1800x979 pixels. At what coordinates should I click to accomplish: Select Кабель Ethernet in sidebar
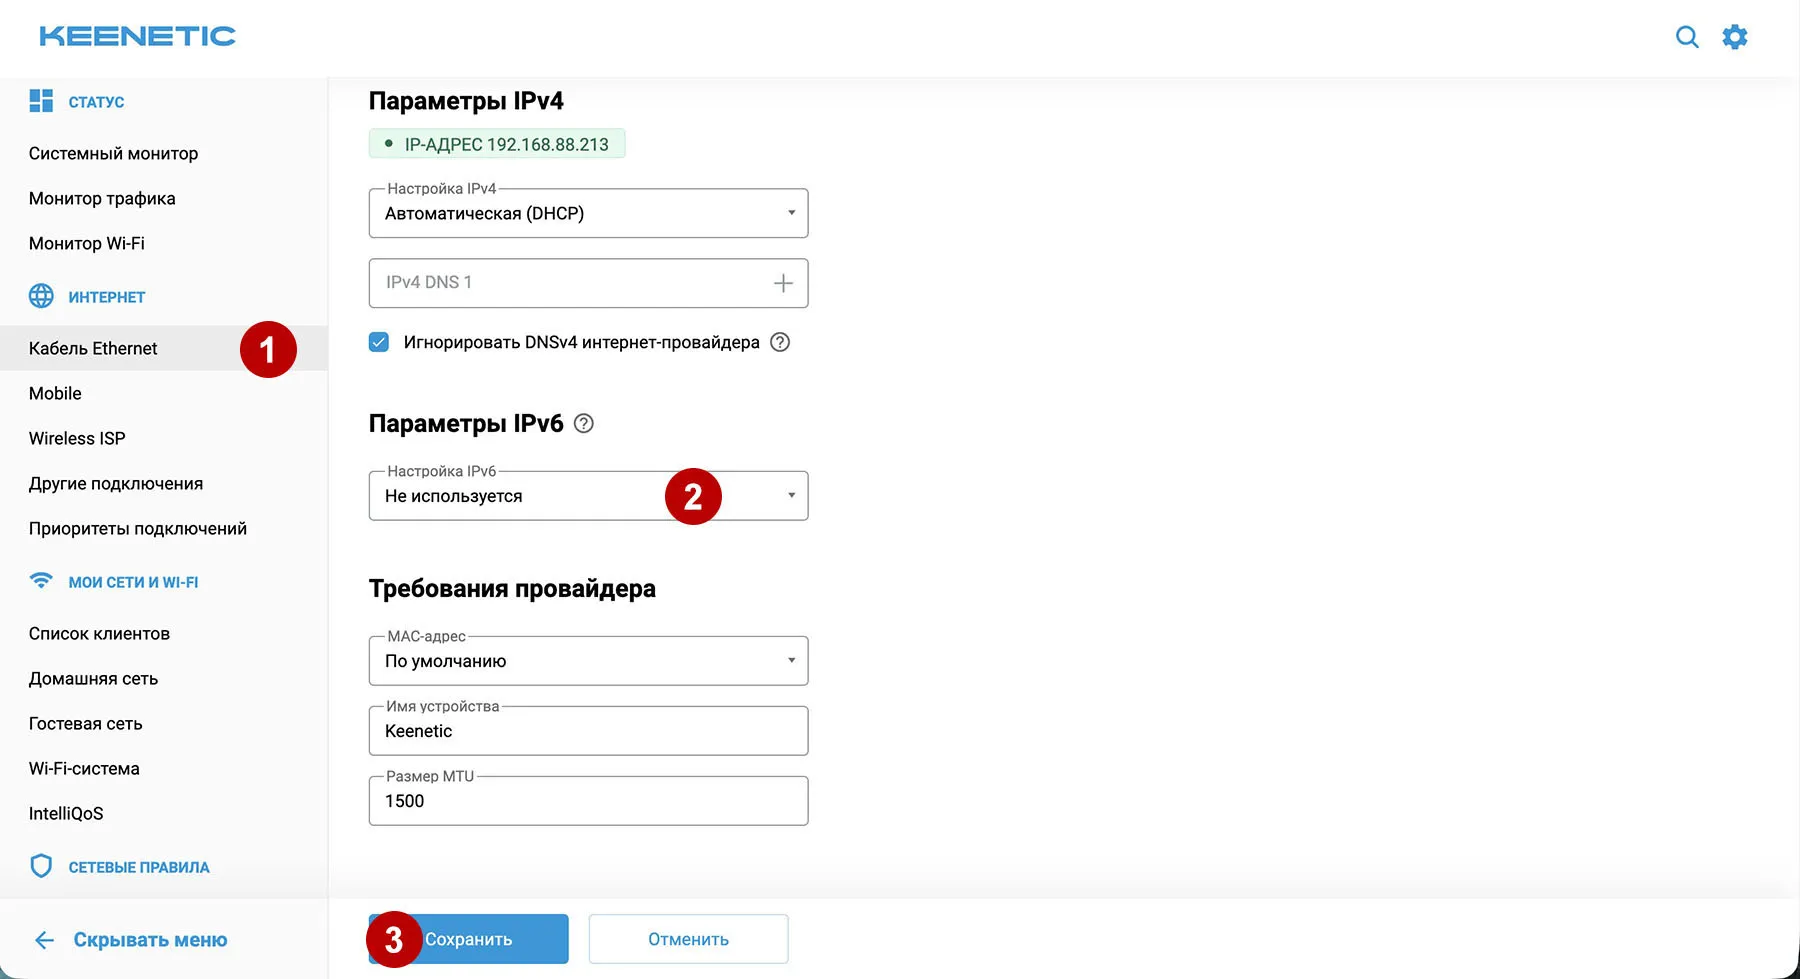pyautogui.click(x=93, y=348)
